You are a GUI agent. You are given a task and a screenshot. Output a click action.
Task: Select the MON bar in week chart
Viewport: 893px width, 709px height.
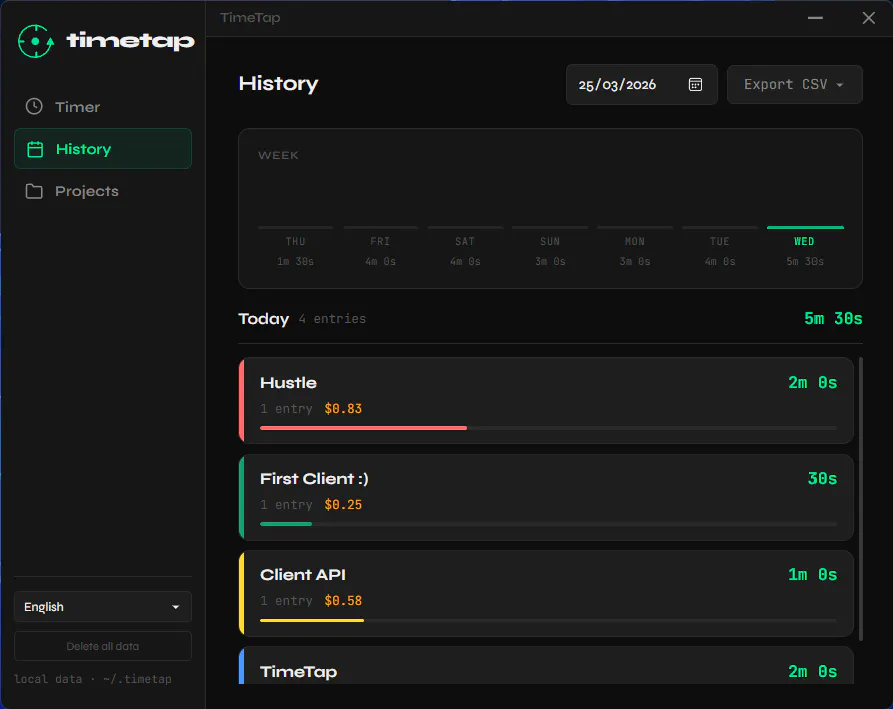(635, 227)
